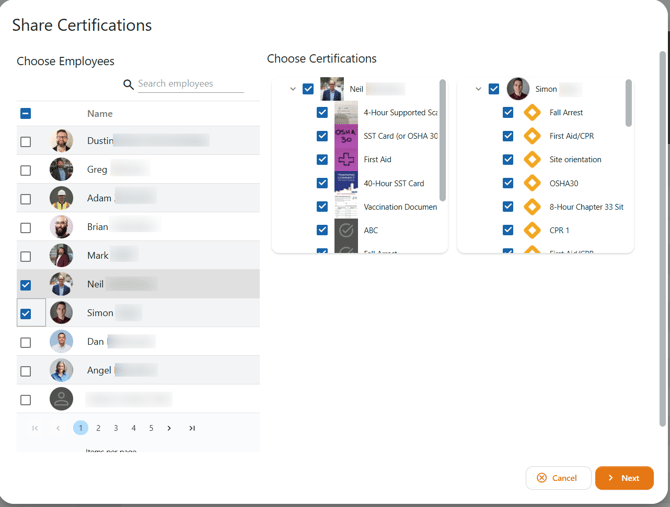The width and height of the screenshot is (670, 507).
Task: Uncheck the 4-Hour Supported Scaffold certification
Action: [322, 112]
